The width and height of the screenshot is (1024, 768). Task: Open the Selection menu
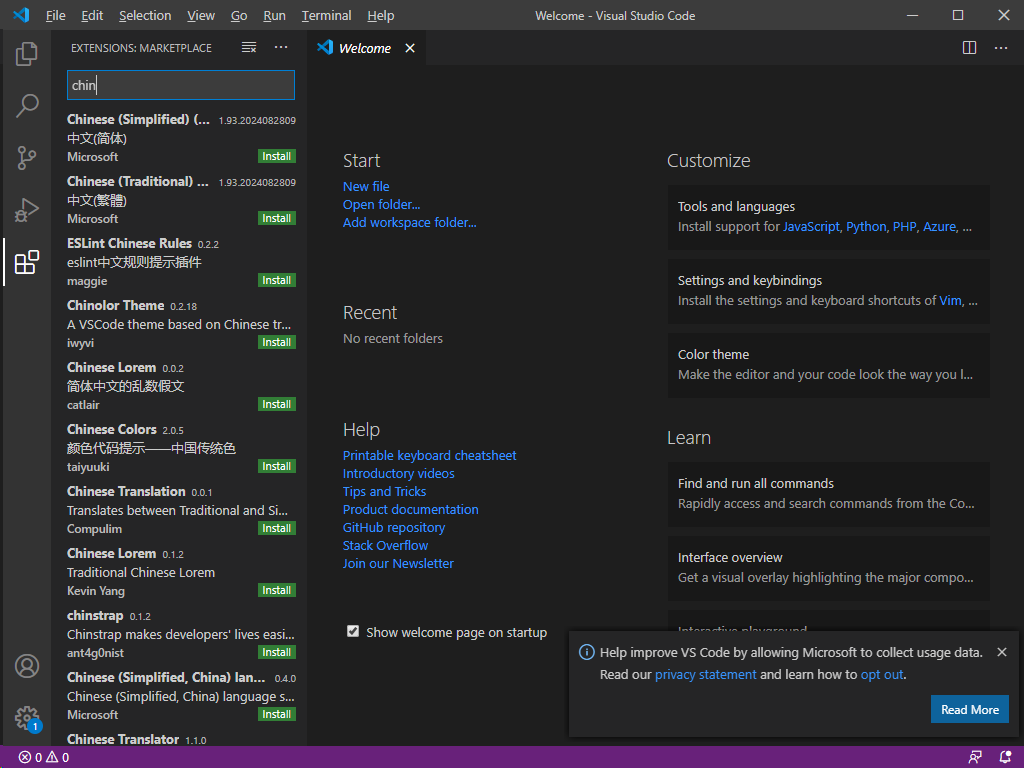point(145,15)
